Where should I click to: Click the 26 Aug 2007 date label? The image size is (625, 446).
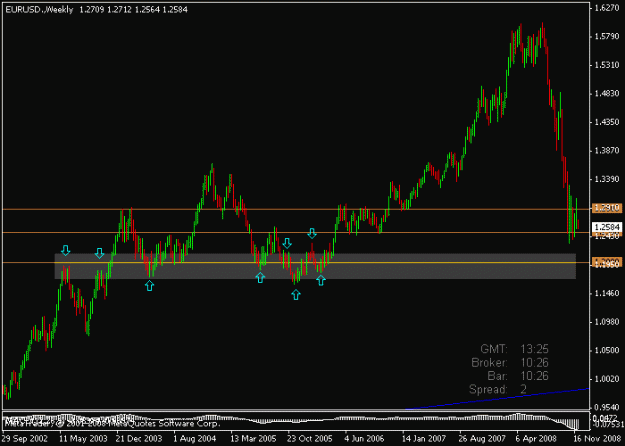click(x=482, y=439)
